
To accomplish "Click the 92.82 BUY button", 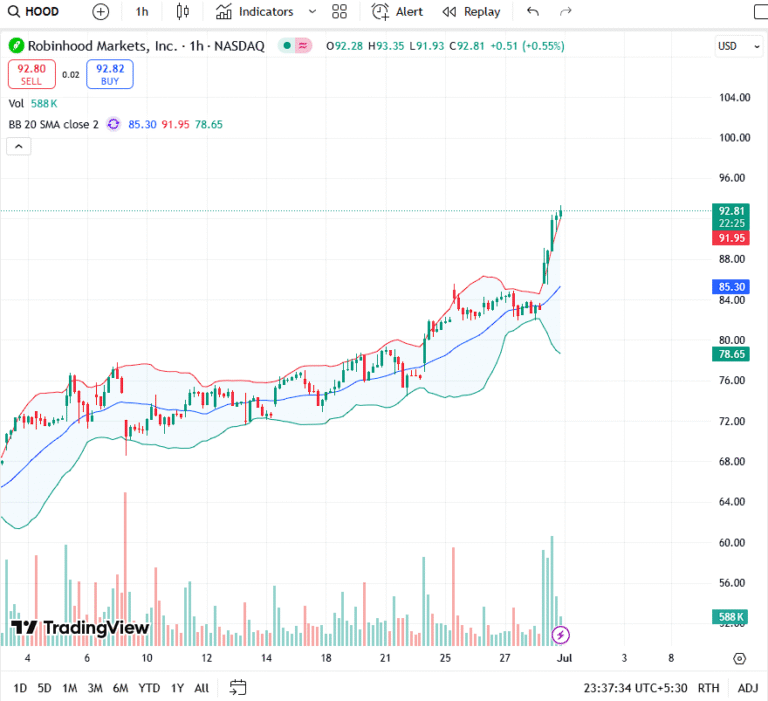I will tap(110, 74).
